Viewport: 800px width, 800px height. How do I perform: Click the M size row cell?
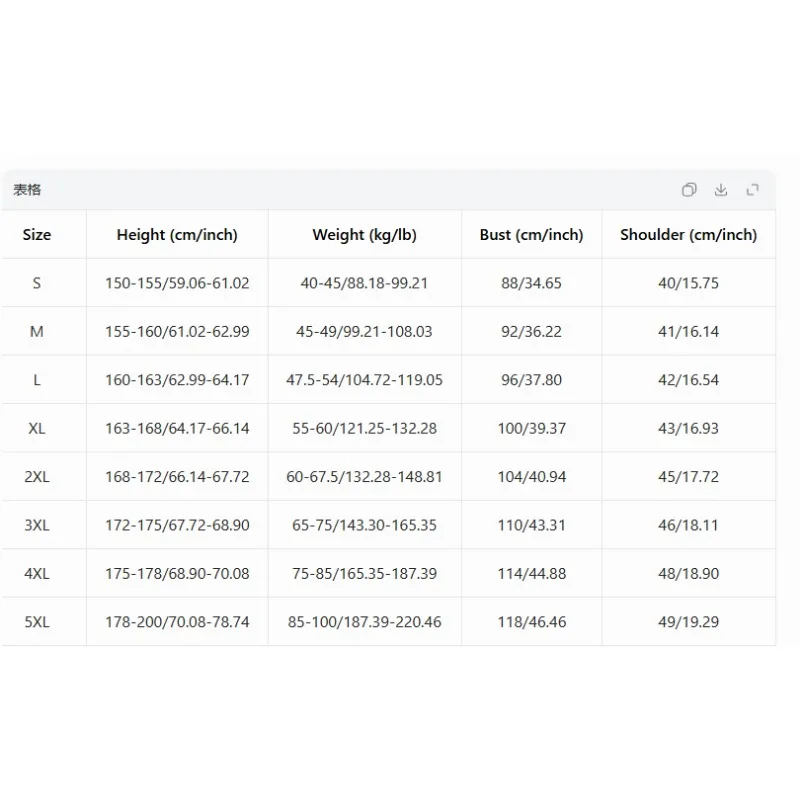37,332
